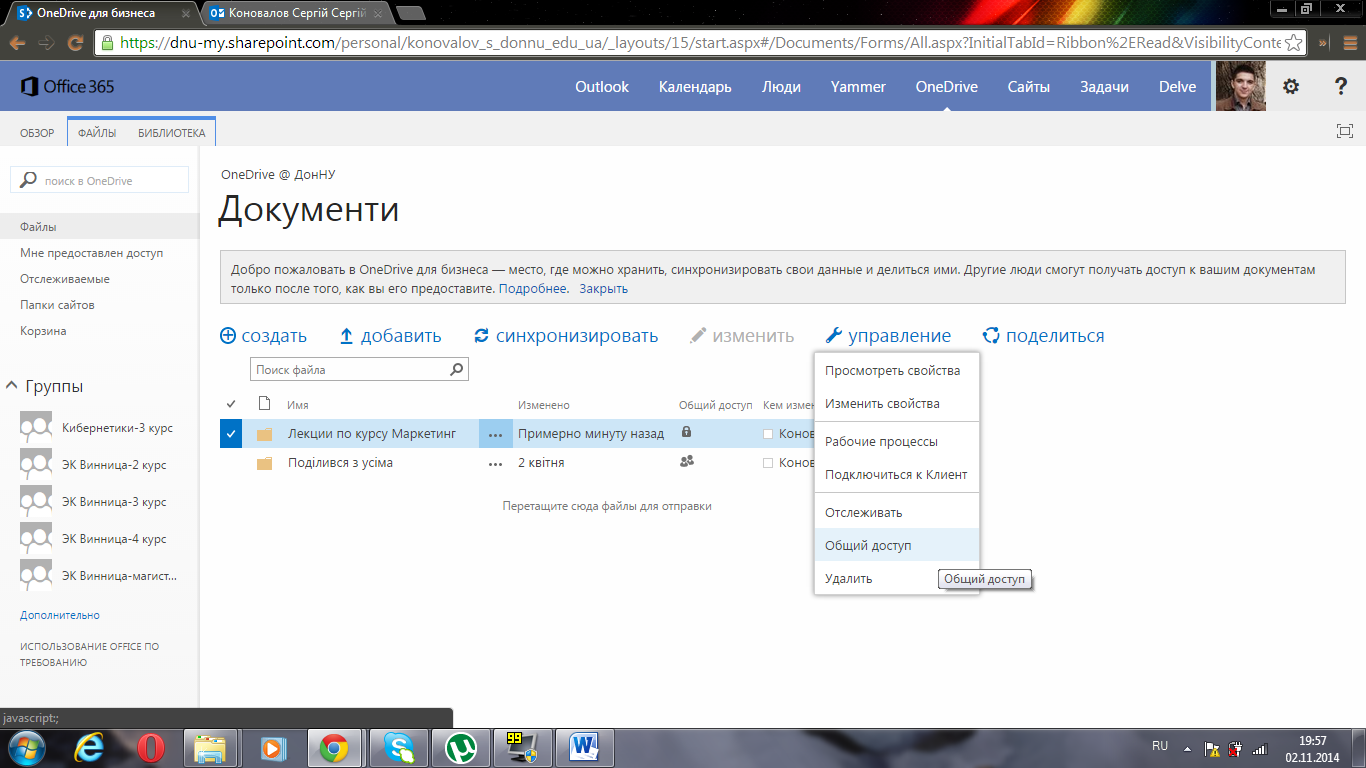Click the Подробнее link in banner
Image resolution: width=1366 pixels, height=768 pixels.
[534, 289]
